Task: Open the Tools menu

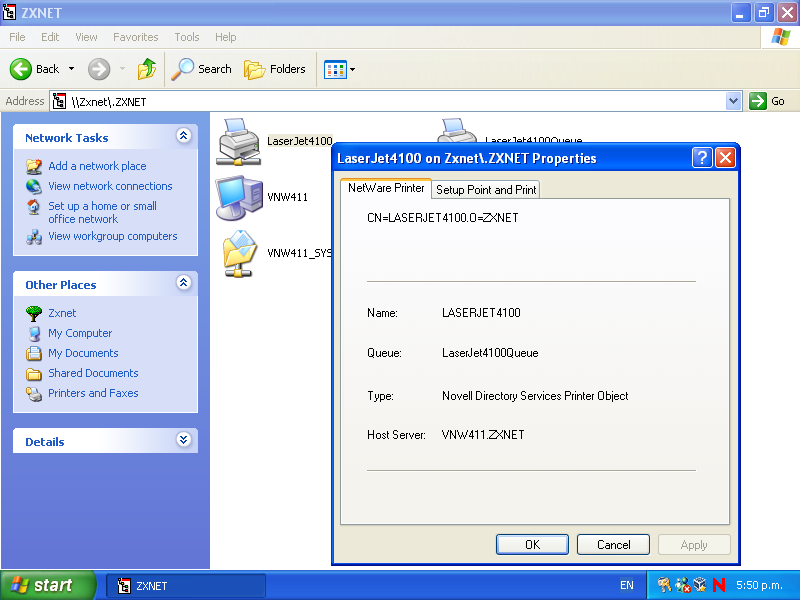Action: tap(187, 37)
